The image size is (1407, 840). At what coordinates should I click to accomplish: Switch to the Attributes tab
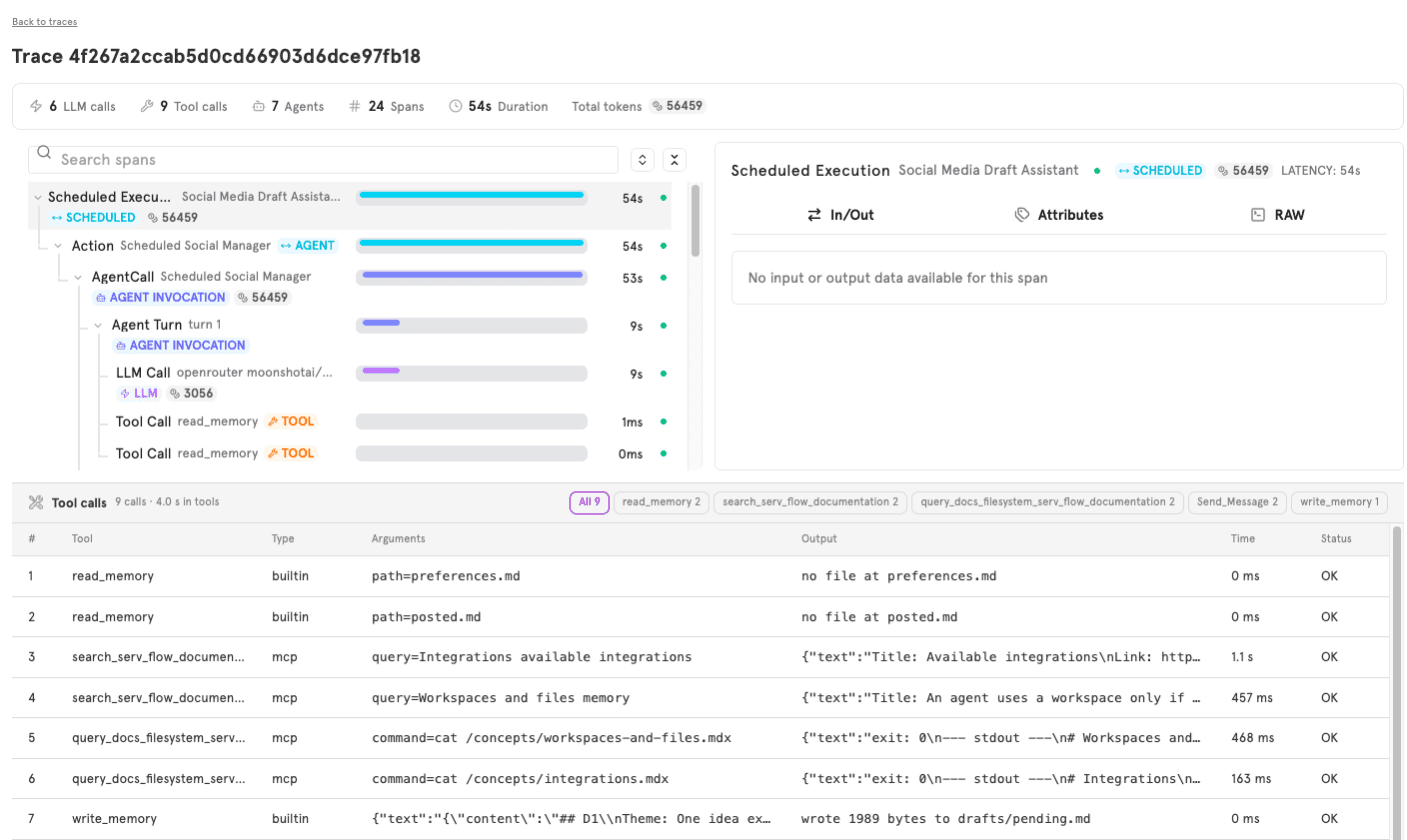[x=1059, y=215]
